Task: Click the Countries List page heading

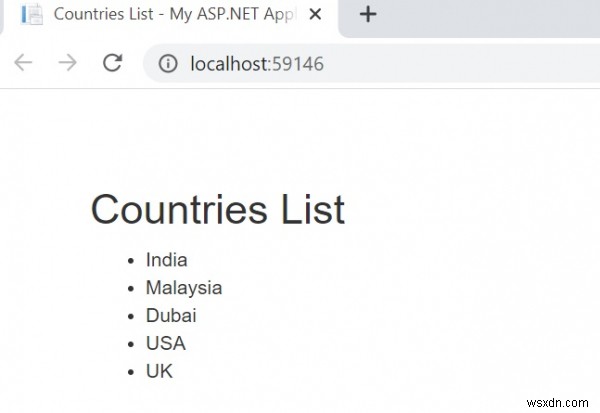Action: tap(217, 210)
